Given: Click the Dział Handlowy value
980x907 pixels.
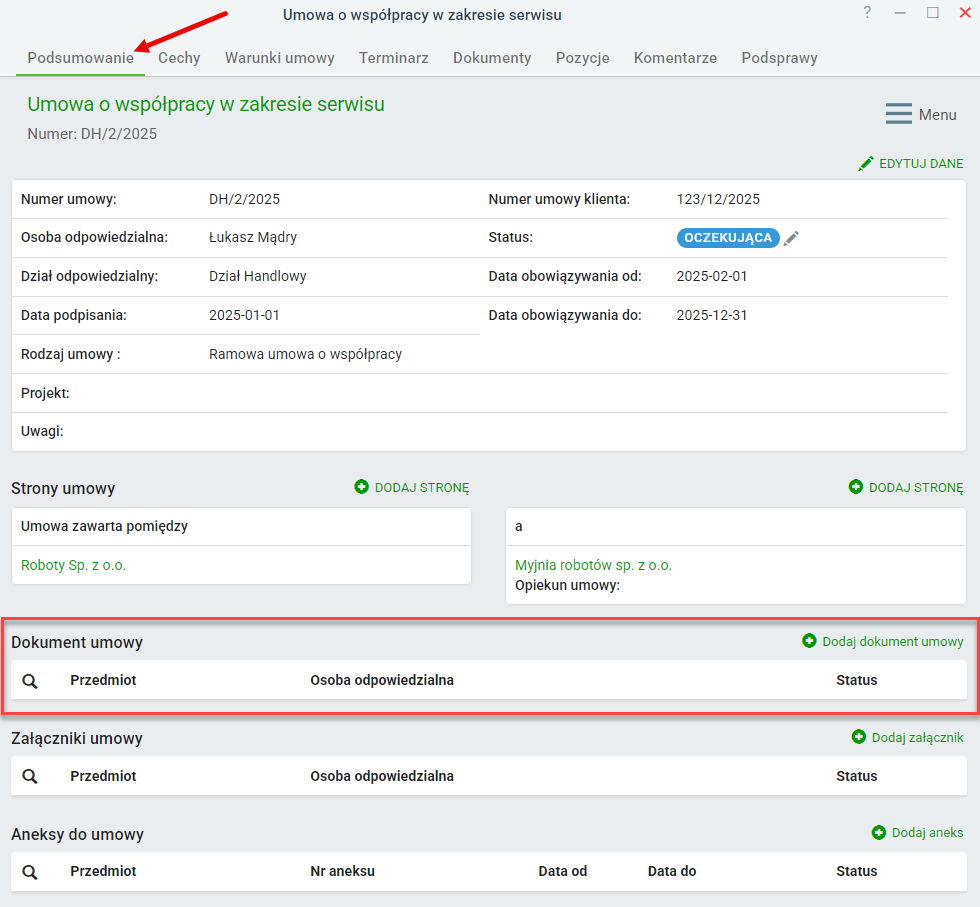Looking at the screenshot, I should (258, 276).
